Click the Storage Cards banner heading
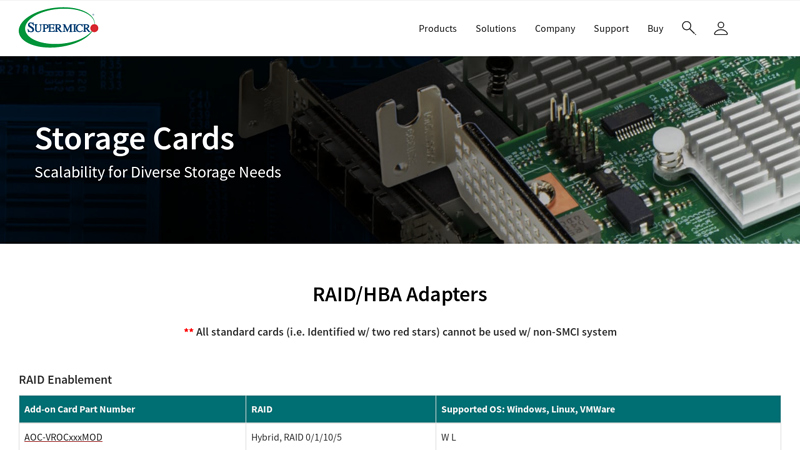Screen dimensions: 800x450 (x=134, y=139)
